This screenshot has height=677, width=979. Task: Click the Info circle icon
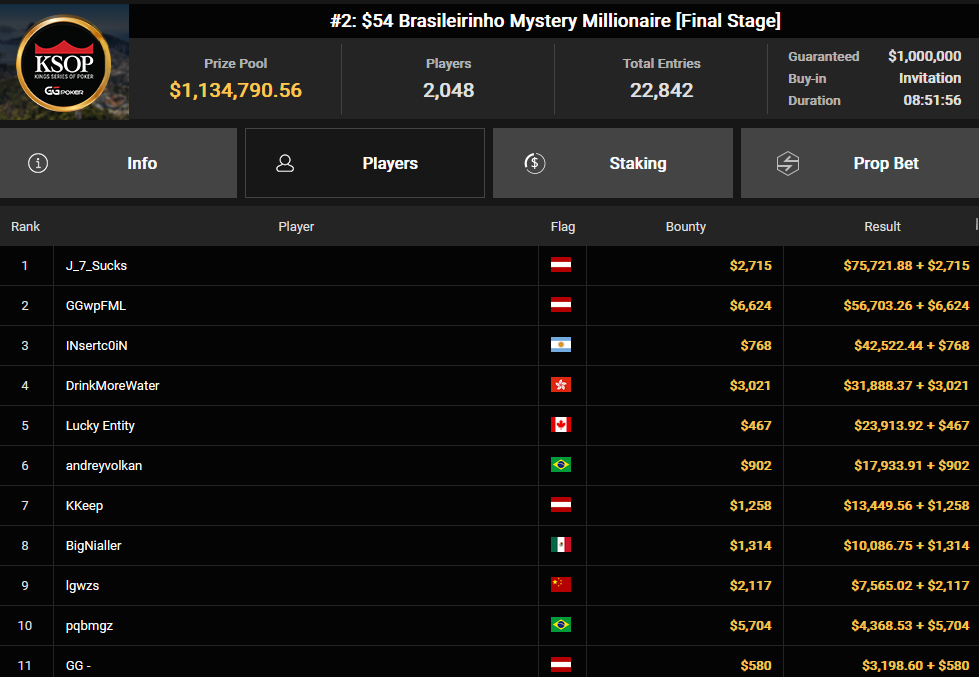[38, 163]
